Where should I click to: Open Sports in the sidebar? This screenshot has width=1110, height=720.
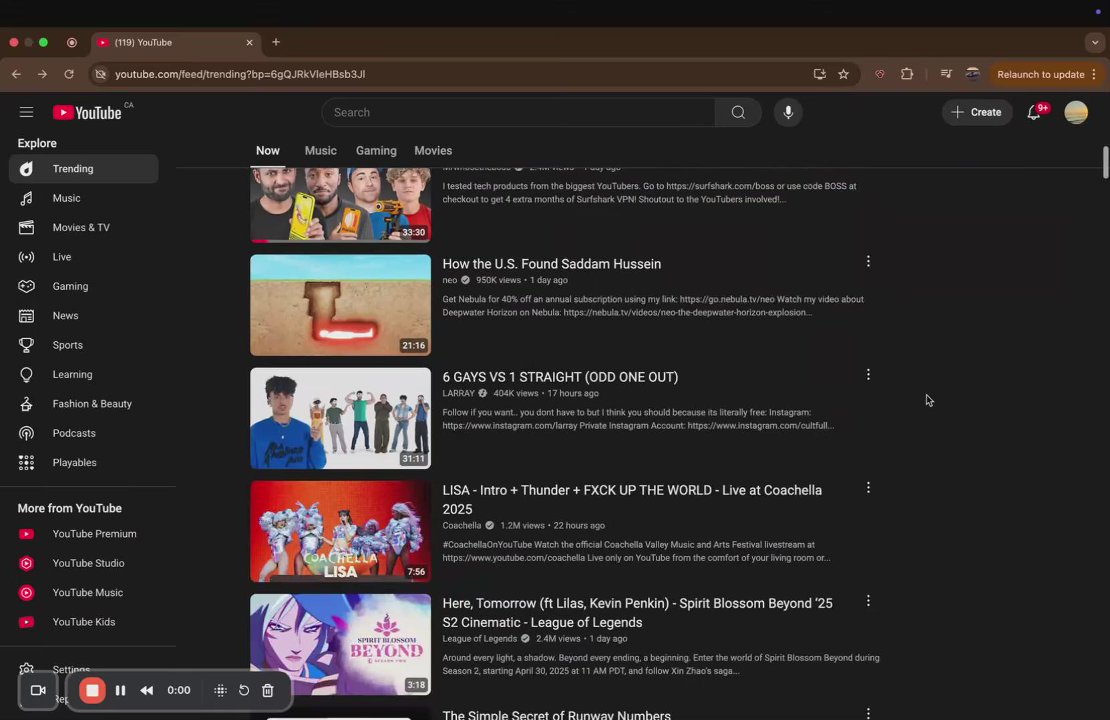pyautogui.click(x=84, y=345)
